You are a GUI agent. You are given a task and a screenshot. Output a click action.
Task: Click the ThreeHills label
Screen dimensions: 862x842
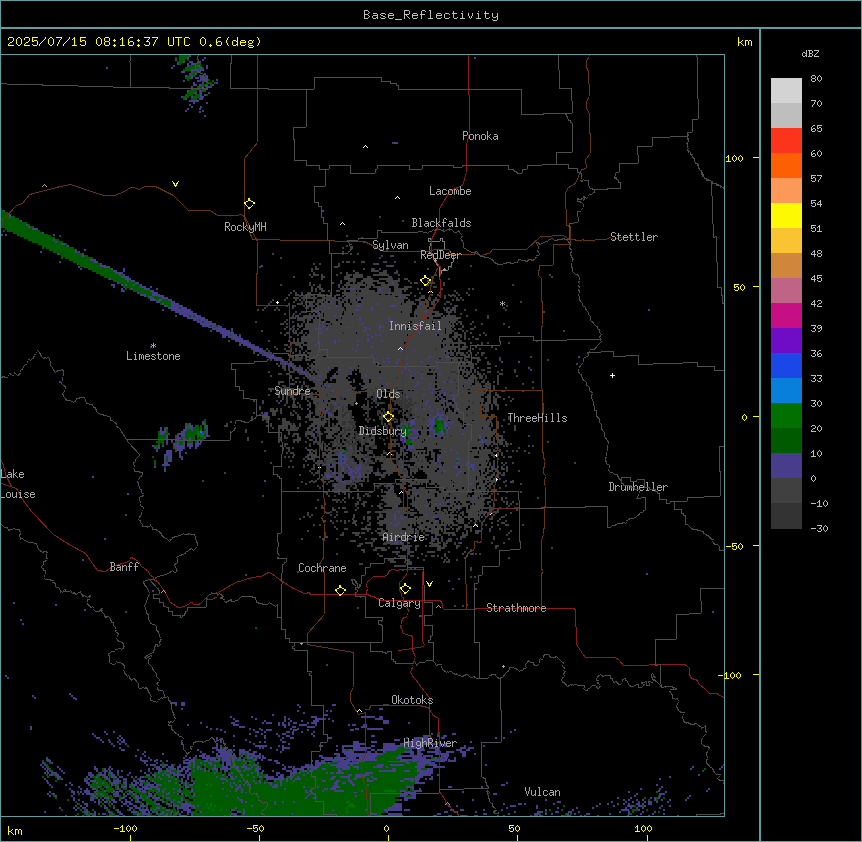[x=537, y=418]
